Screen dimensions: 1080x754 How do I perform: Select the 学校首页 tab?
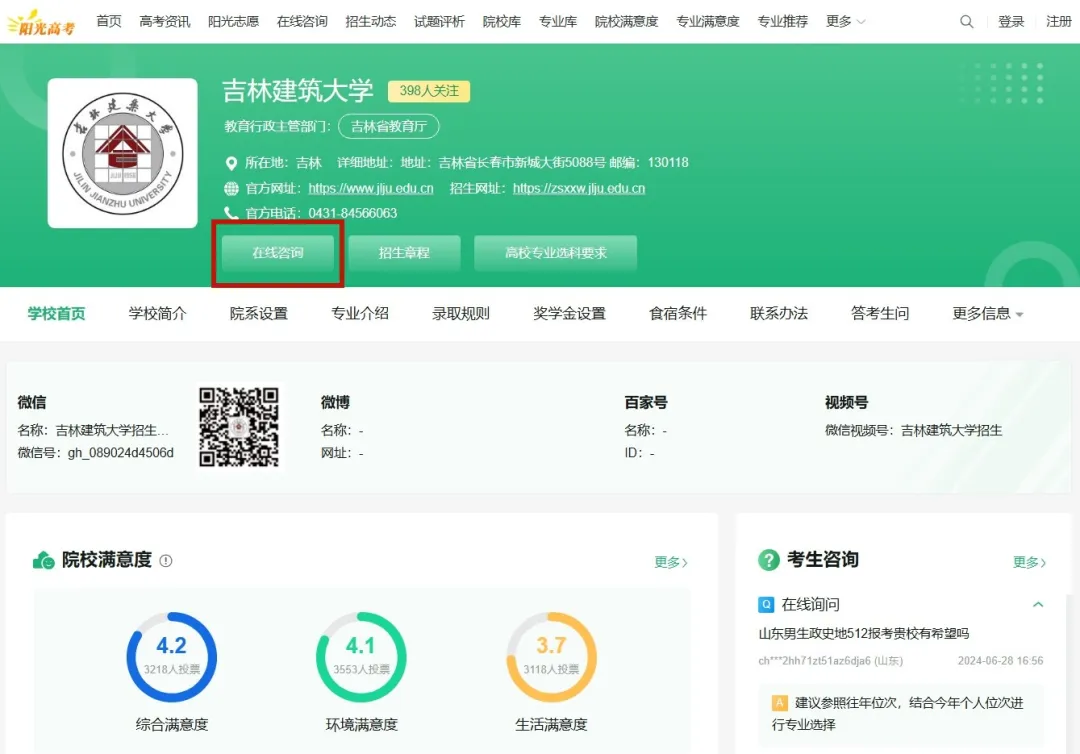click(56, 313)
